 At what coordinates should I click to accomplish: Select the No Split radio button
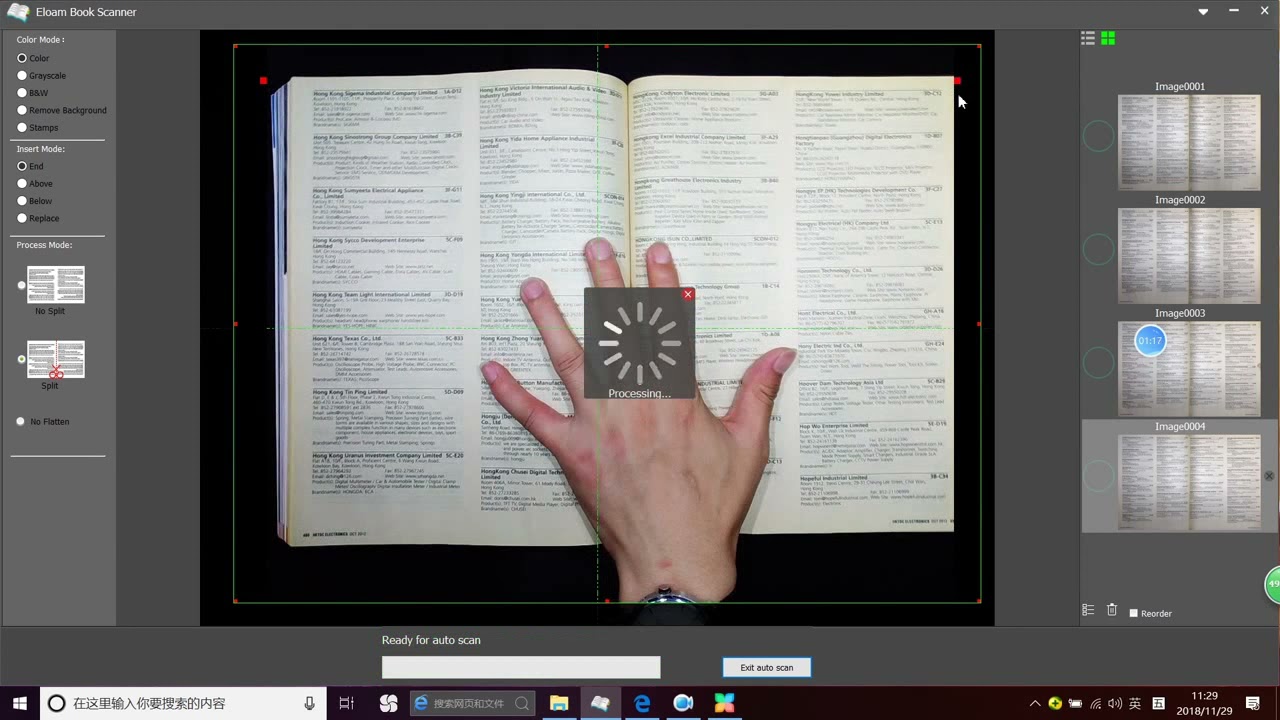pyautogui.click(x=22, y=285)
